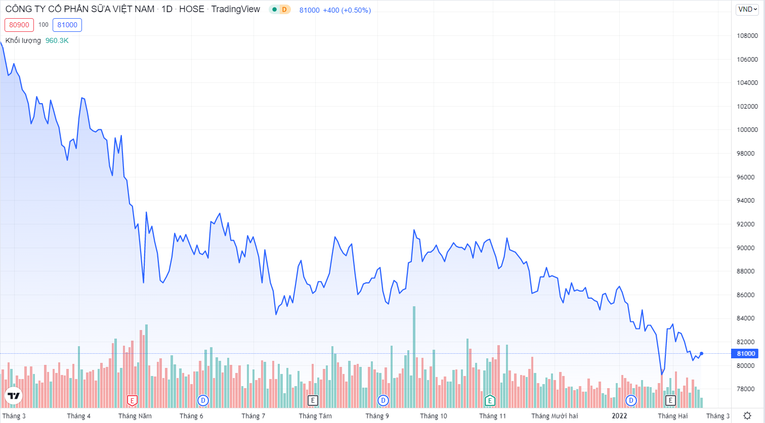The width and height of the screenshot is (765, 423).
Task: Click the highlighted 81000 price-axis label
Action: (x=745, y=353)
